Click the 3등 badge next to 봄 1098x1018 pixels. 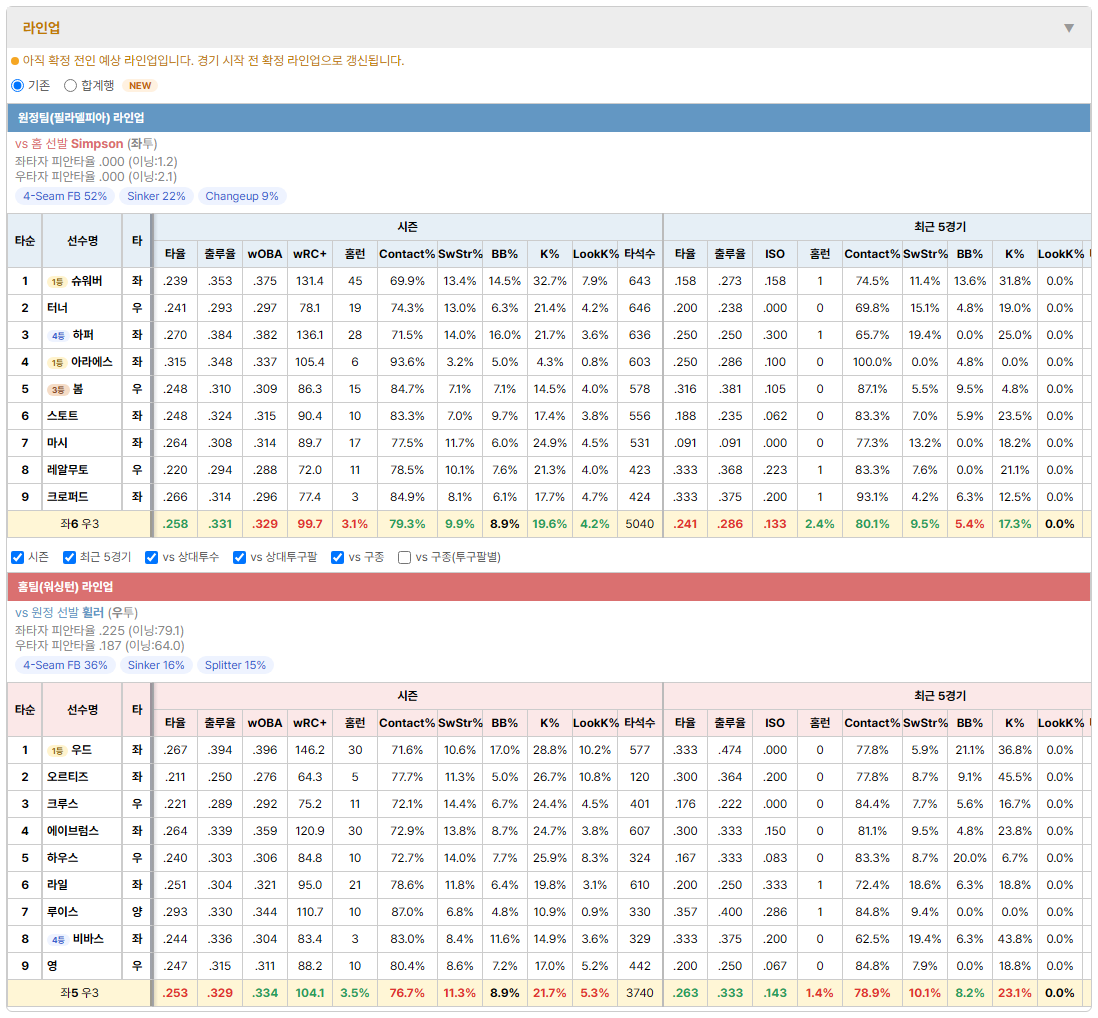(x=58, y=389)
